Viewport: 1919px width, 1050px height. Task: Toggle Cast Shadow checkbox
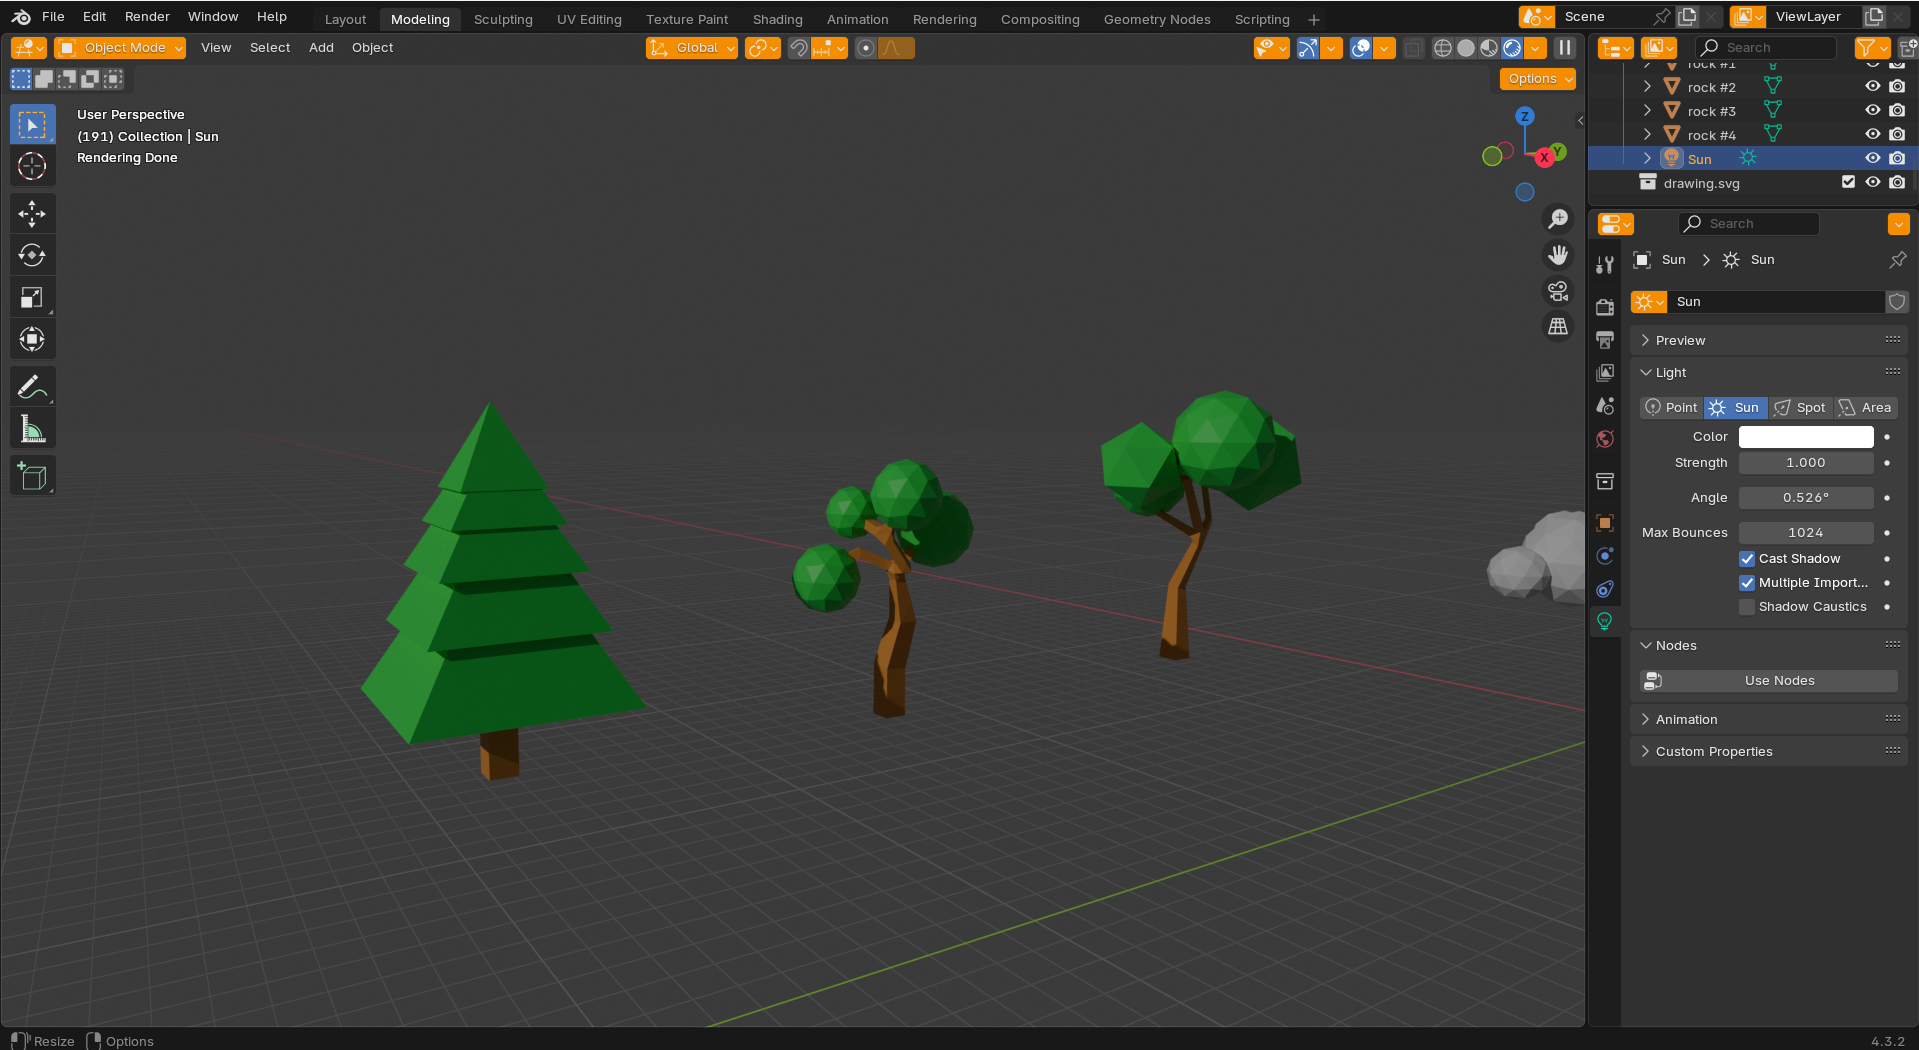pyautogui.click(x=1747, y=559)
